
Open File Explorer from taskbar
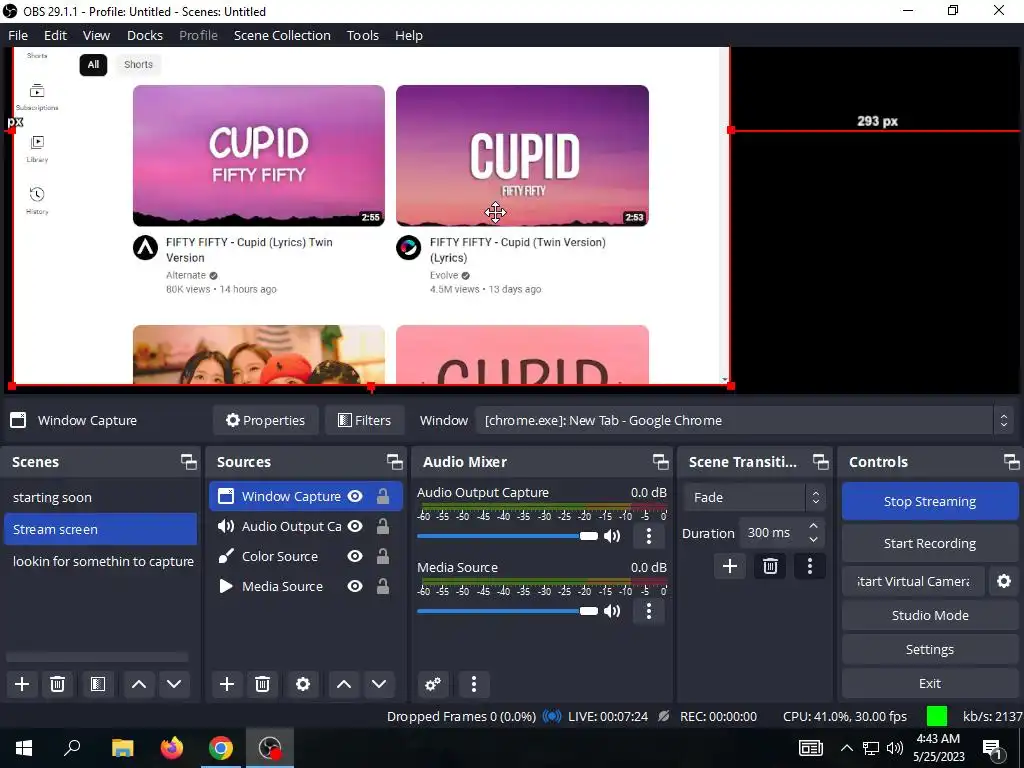pos(122,748)
